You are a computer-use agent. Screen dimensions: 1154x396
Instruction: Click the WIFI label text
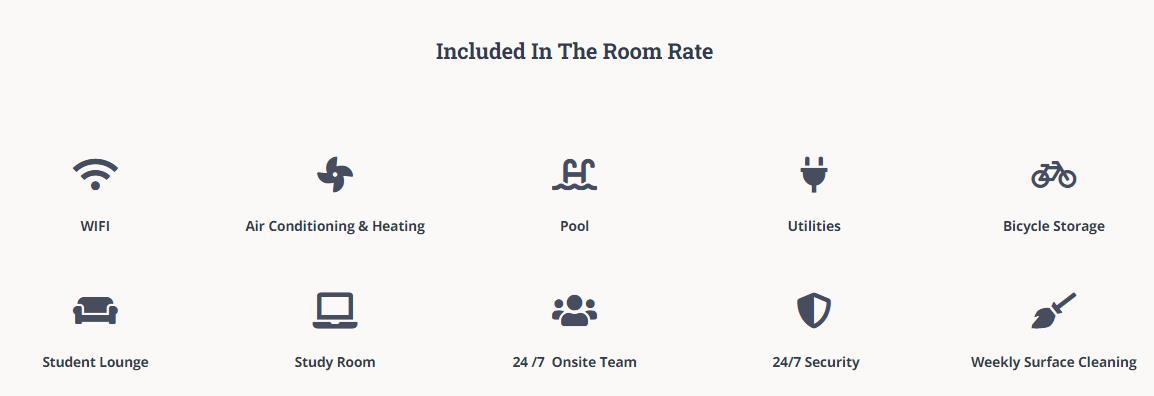click(95, 226)
